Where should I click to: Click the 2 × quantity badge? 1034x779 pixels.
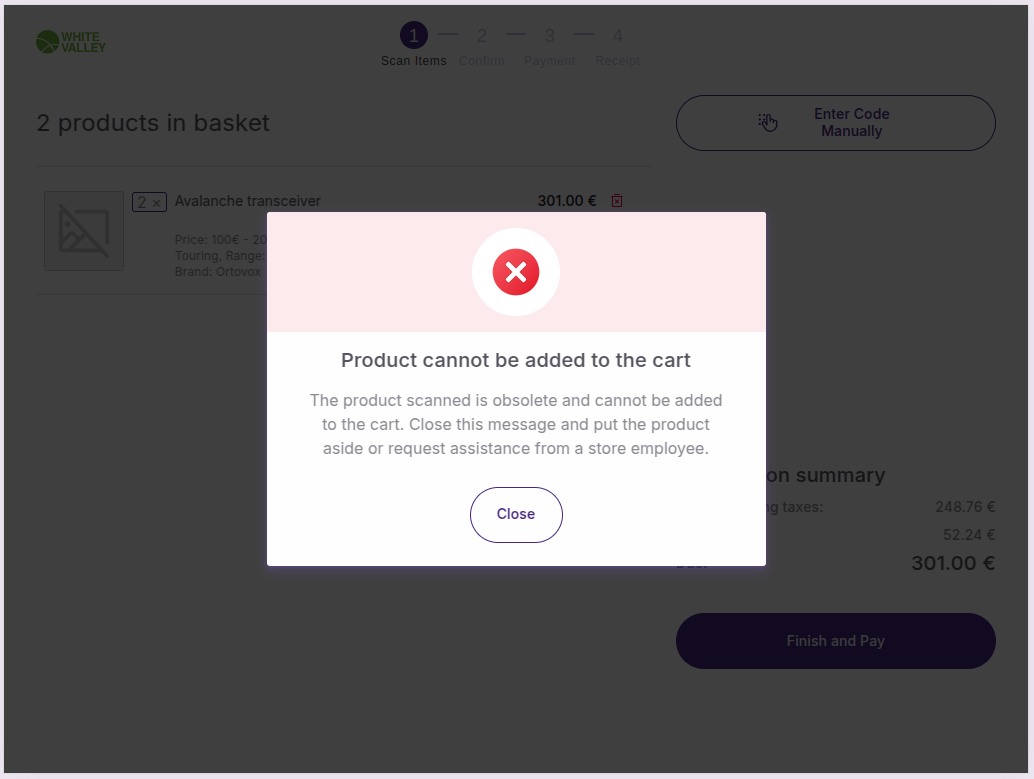[x=149, y=203]
